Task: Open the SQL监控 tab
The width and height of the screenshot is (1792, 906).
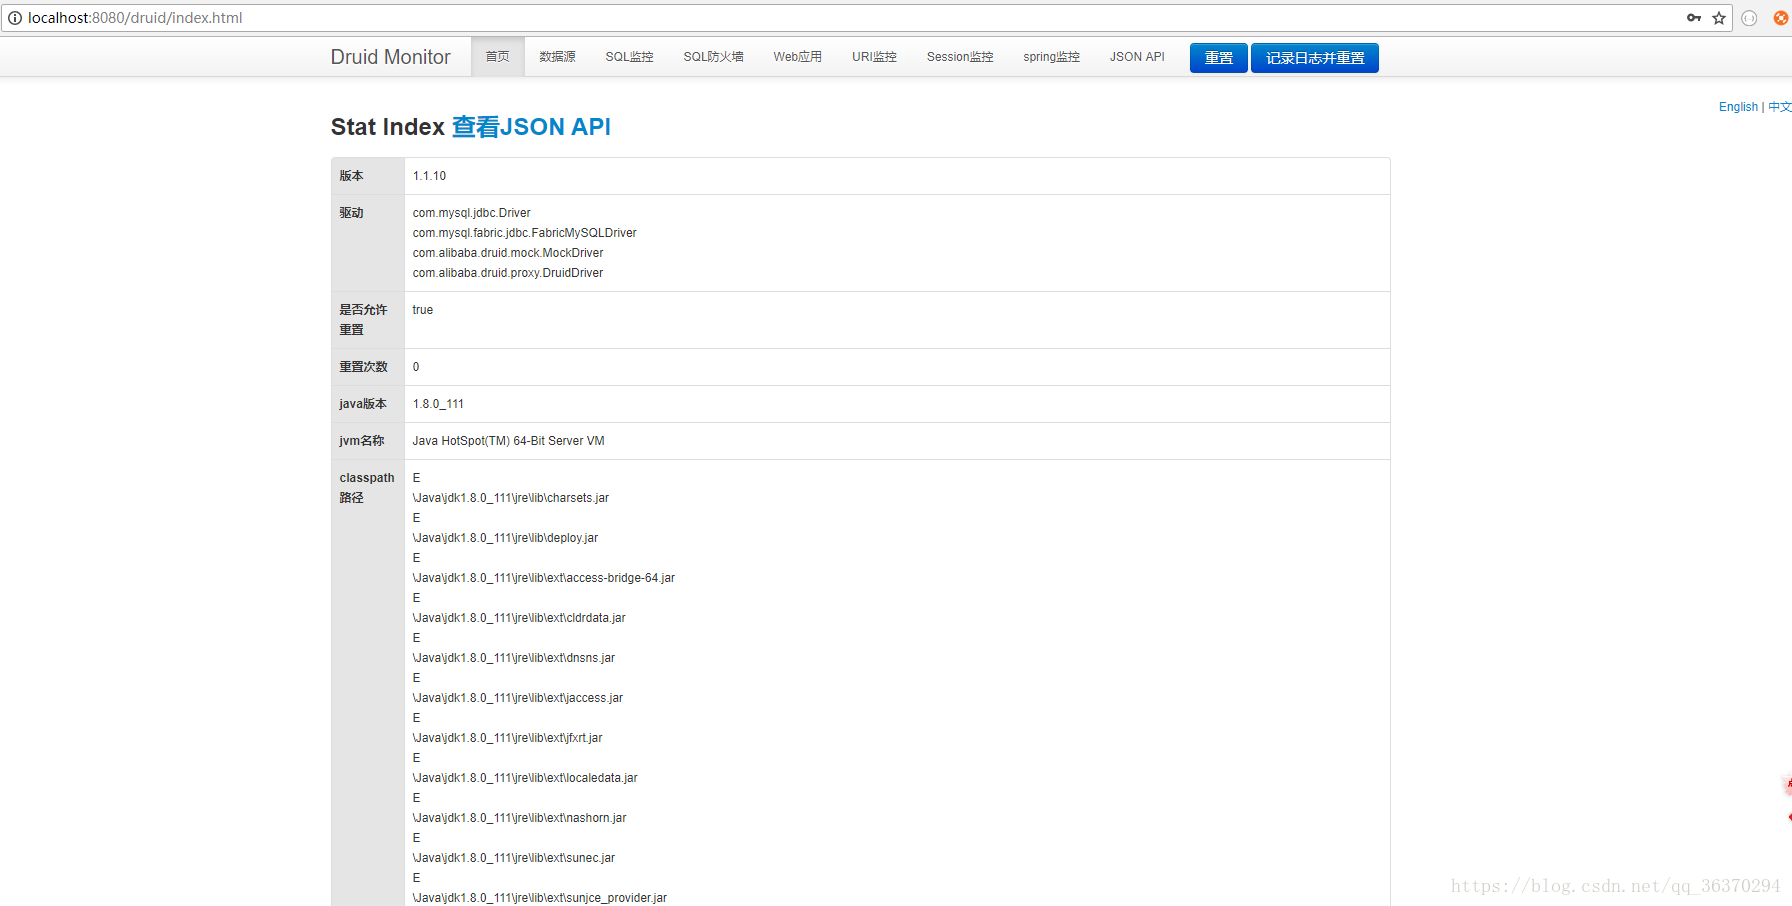Action: [x=629, y=57]
